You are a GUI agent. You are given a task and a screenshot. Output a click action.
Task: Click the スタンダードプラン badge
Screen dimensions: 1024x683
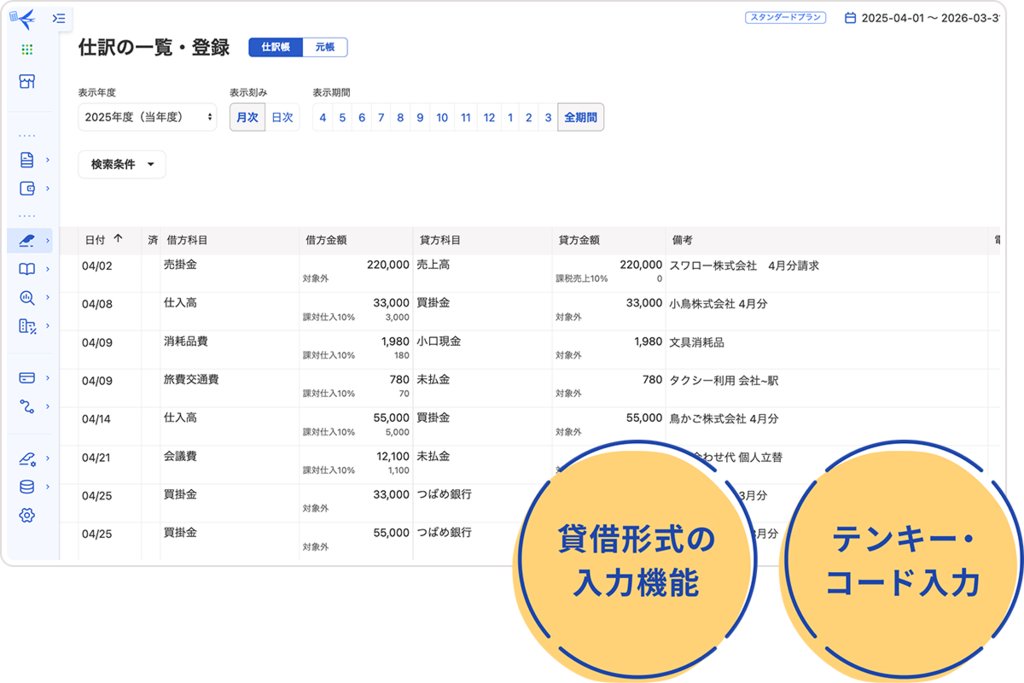click(x=785, y=18)
